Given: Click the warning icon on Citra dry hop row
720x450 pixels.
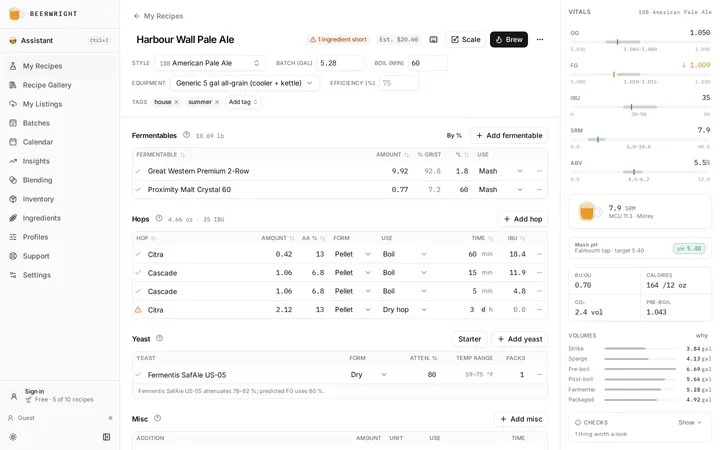Looking at the screenshot, I should click(x=138, y=310).
